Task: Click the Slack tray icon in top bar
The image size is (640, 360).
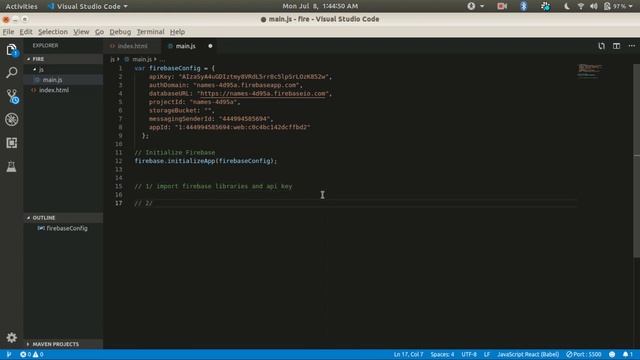Action: click(545, 6)
